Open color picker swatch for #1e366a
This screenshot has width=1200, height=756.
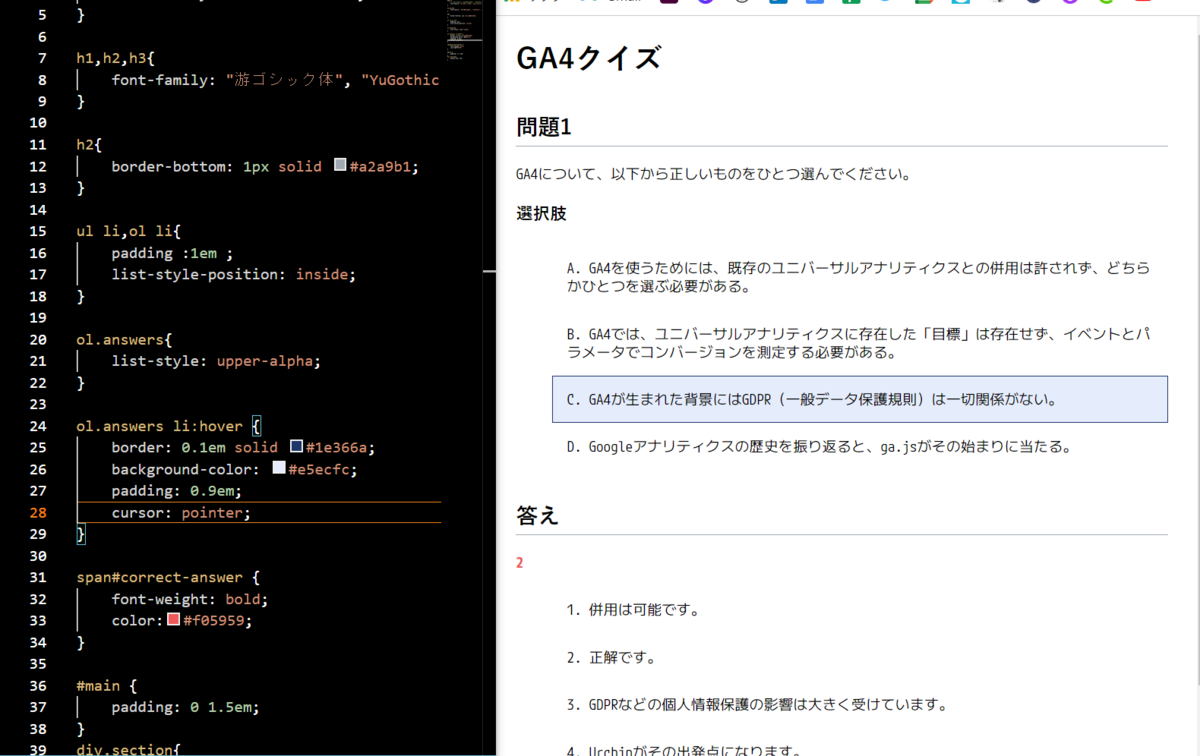[296, 447]
